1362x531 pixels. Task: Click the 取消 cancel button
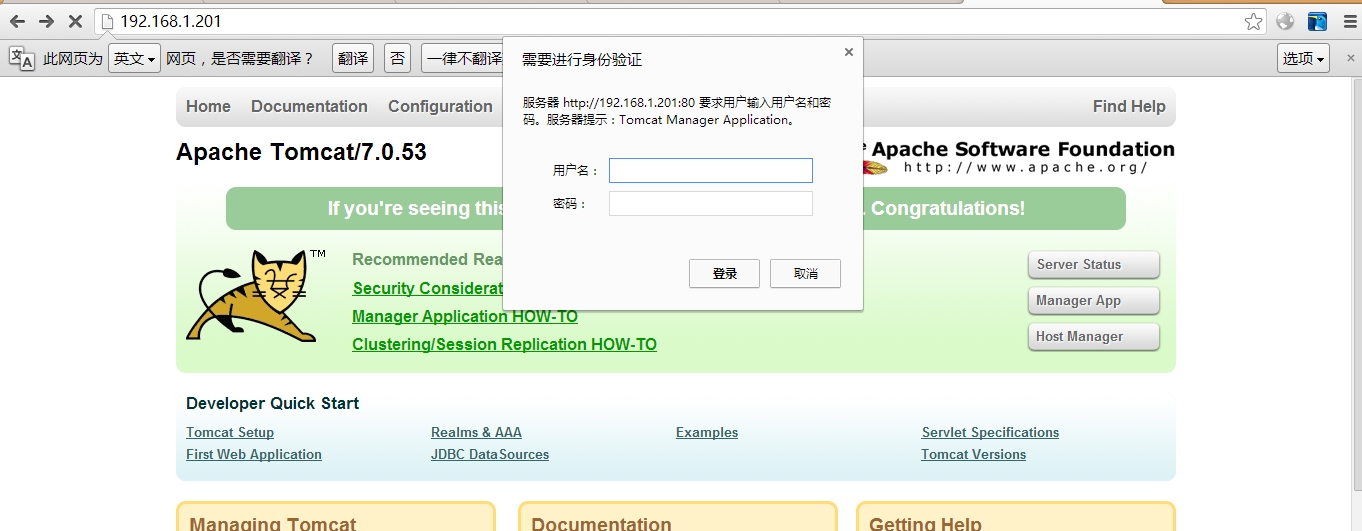(805, 274)
